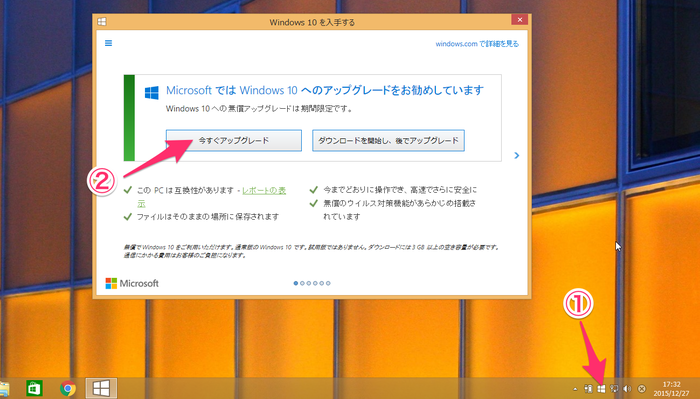
Task: Select the fifth page indicator dot
Action: [x=321, y=283]
